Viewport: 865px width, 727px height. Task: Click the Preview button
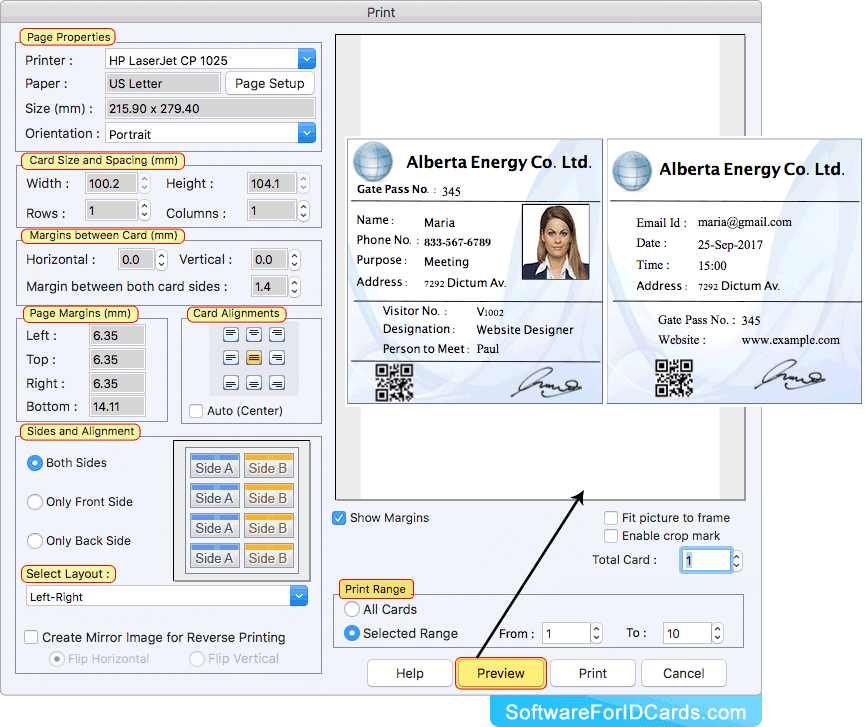[x=501, y=673]
